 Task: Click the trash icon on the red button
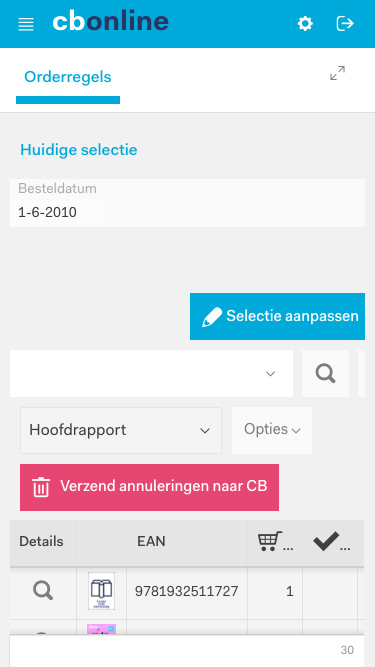(x=41, y=487)
